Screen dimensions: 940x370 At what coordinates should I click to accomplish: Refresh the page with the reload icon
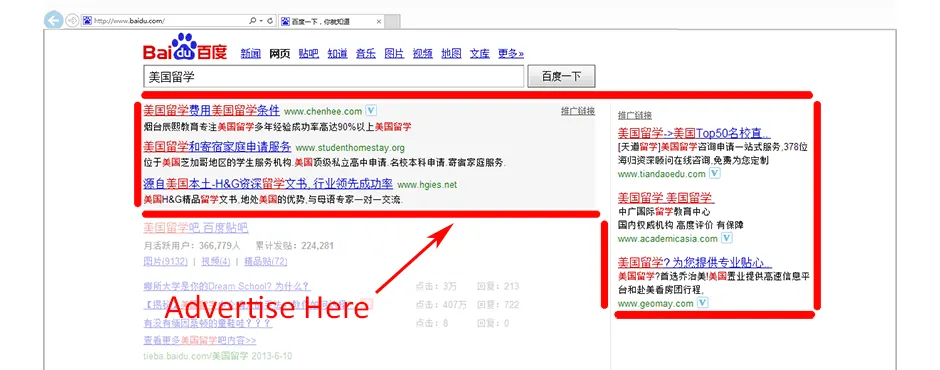click(x=270, y=21)
